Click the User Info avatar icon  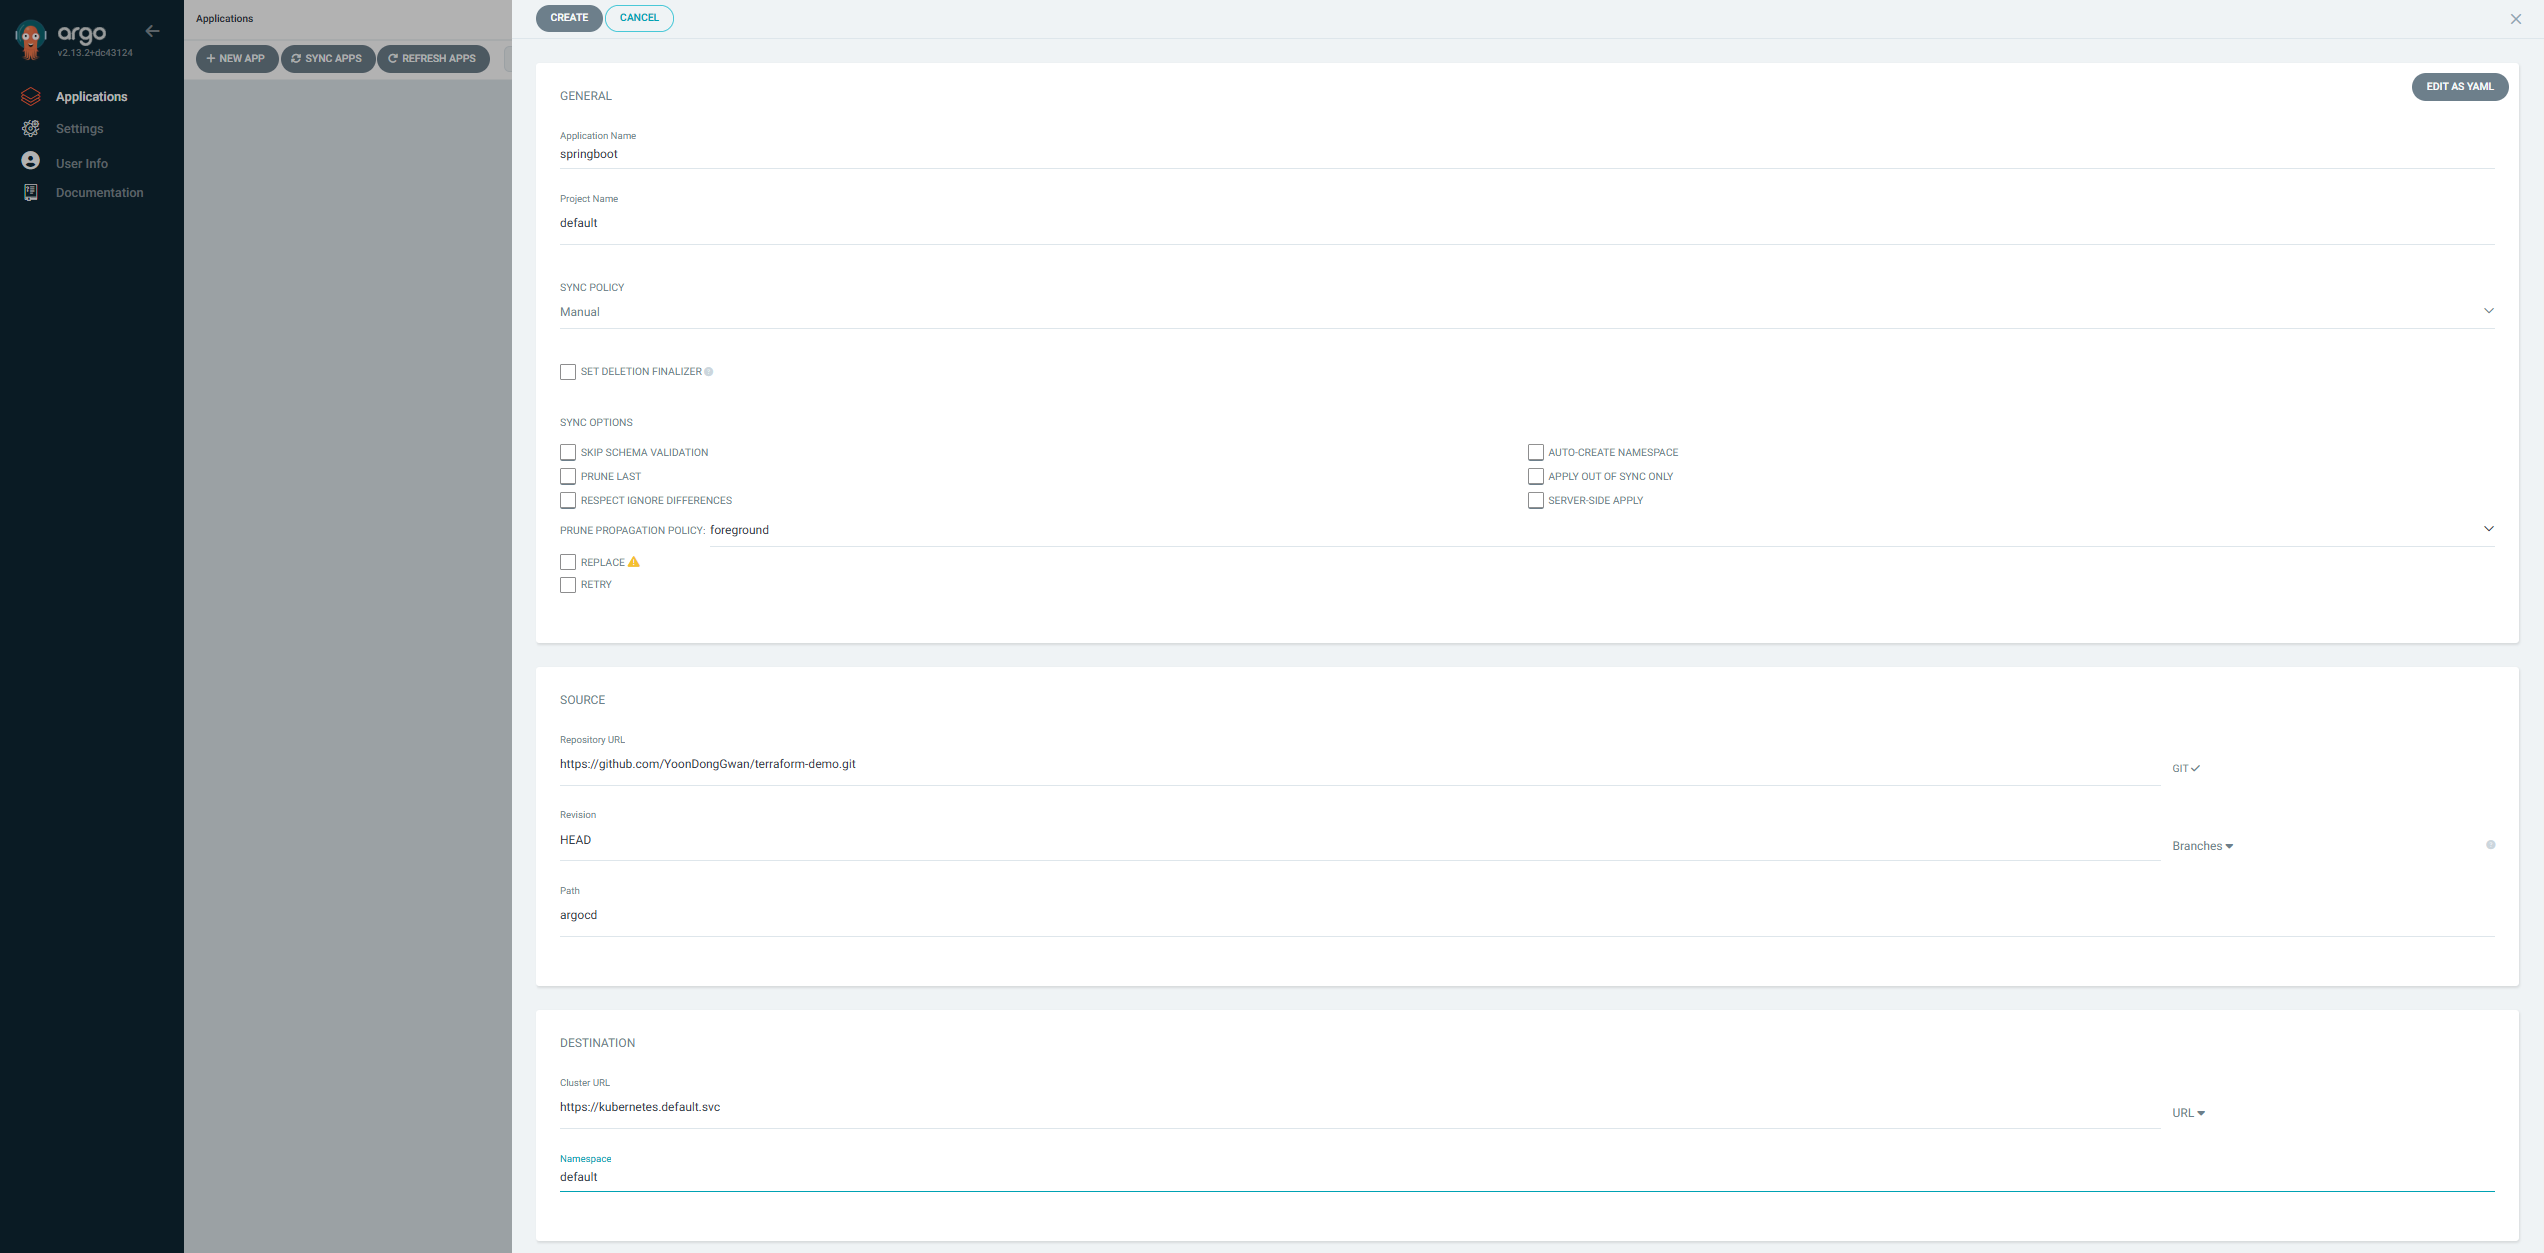pos(31,161)
